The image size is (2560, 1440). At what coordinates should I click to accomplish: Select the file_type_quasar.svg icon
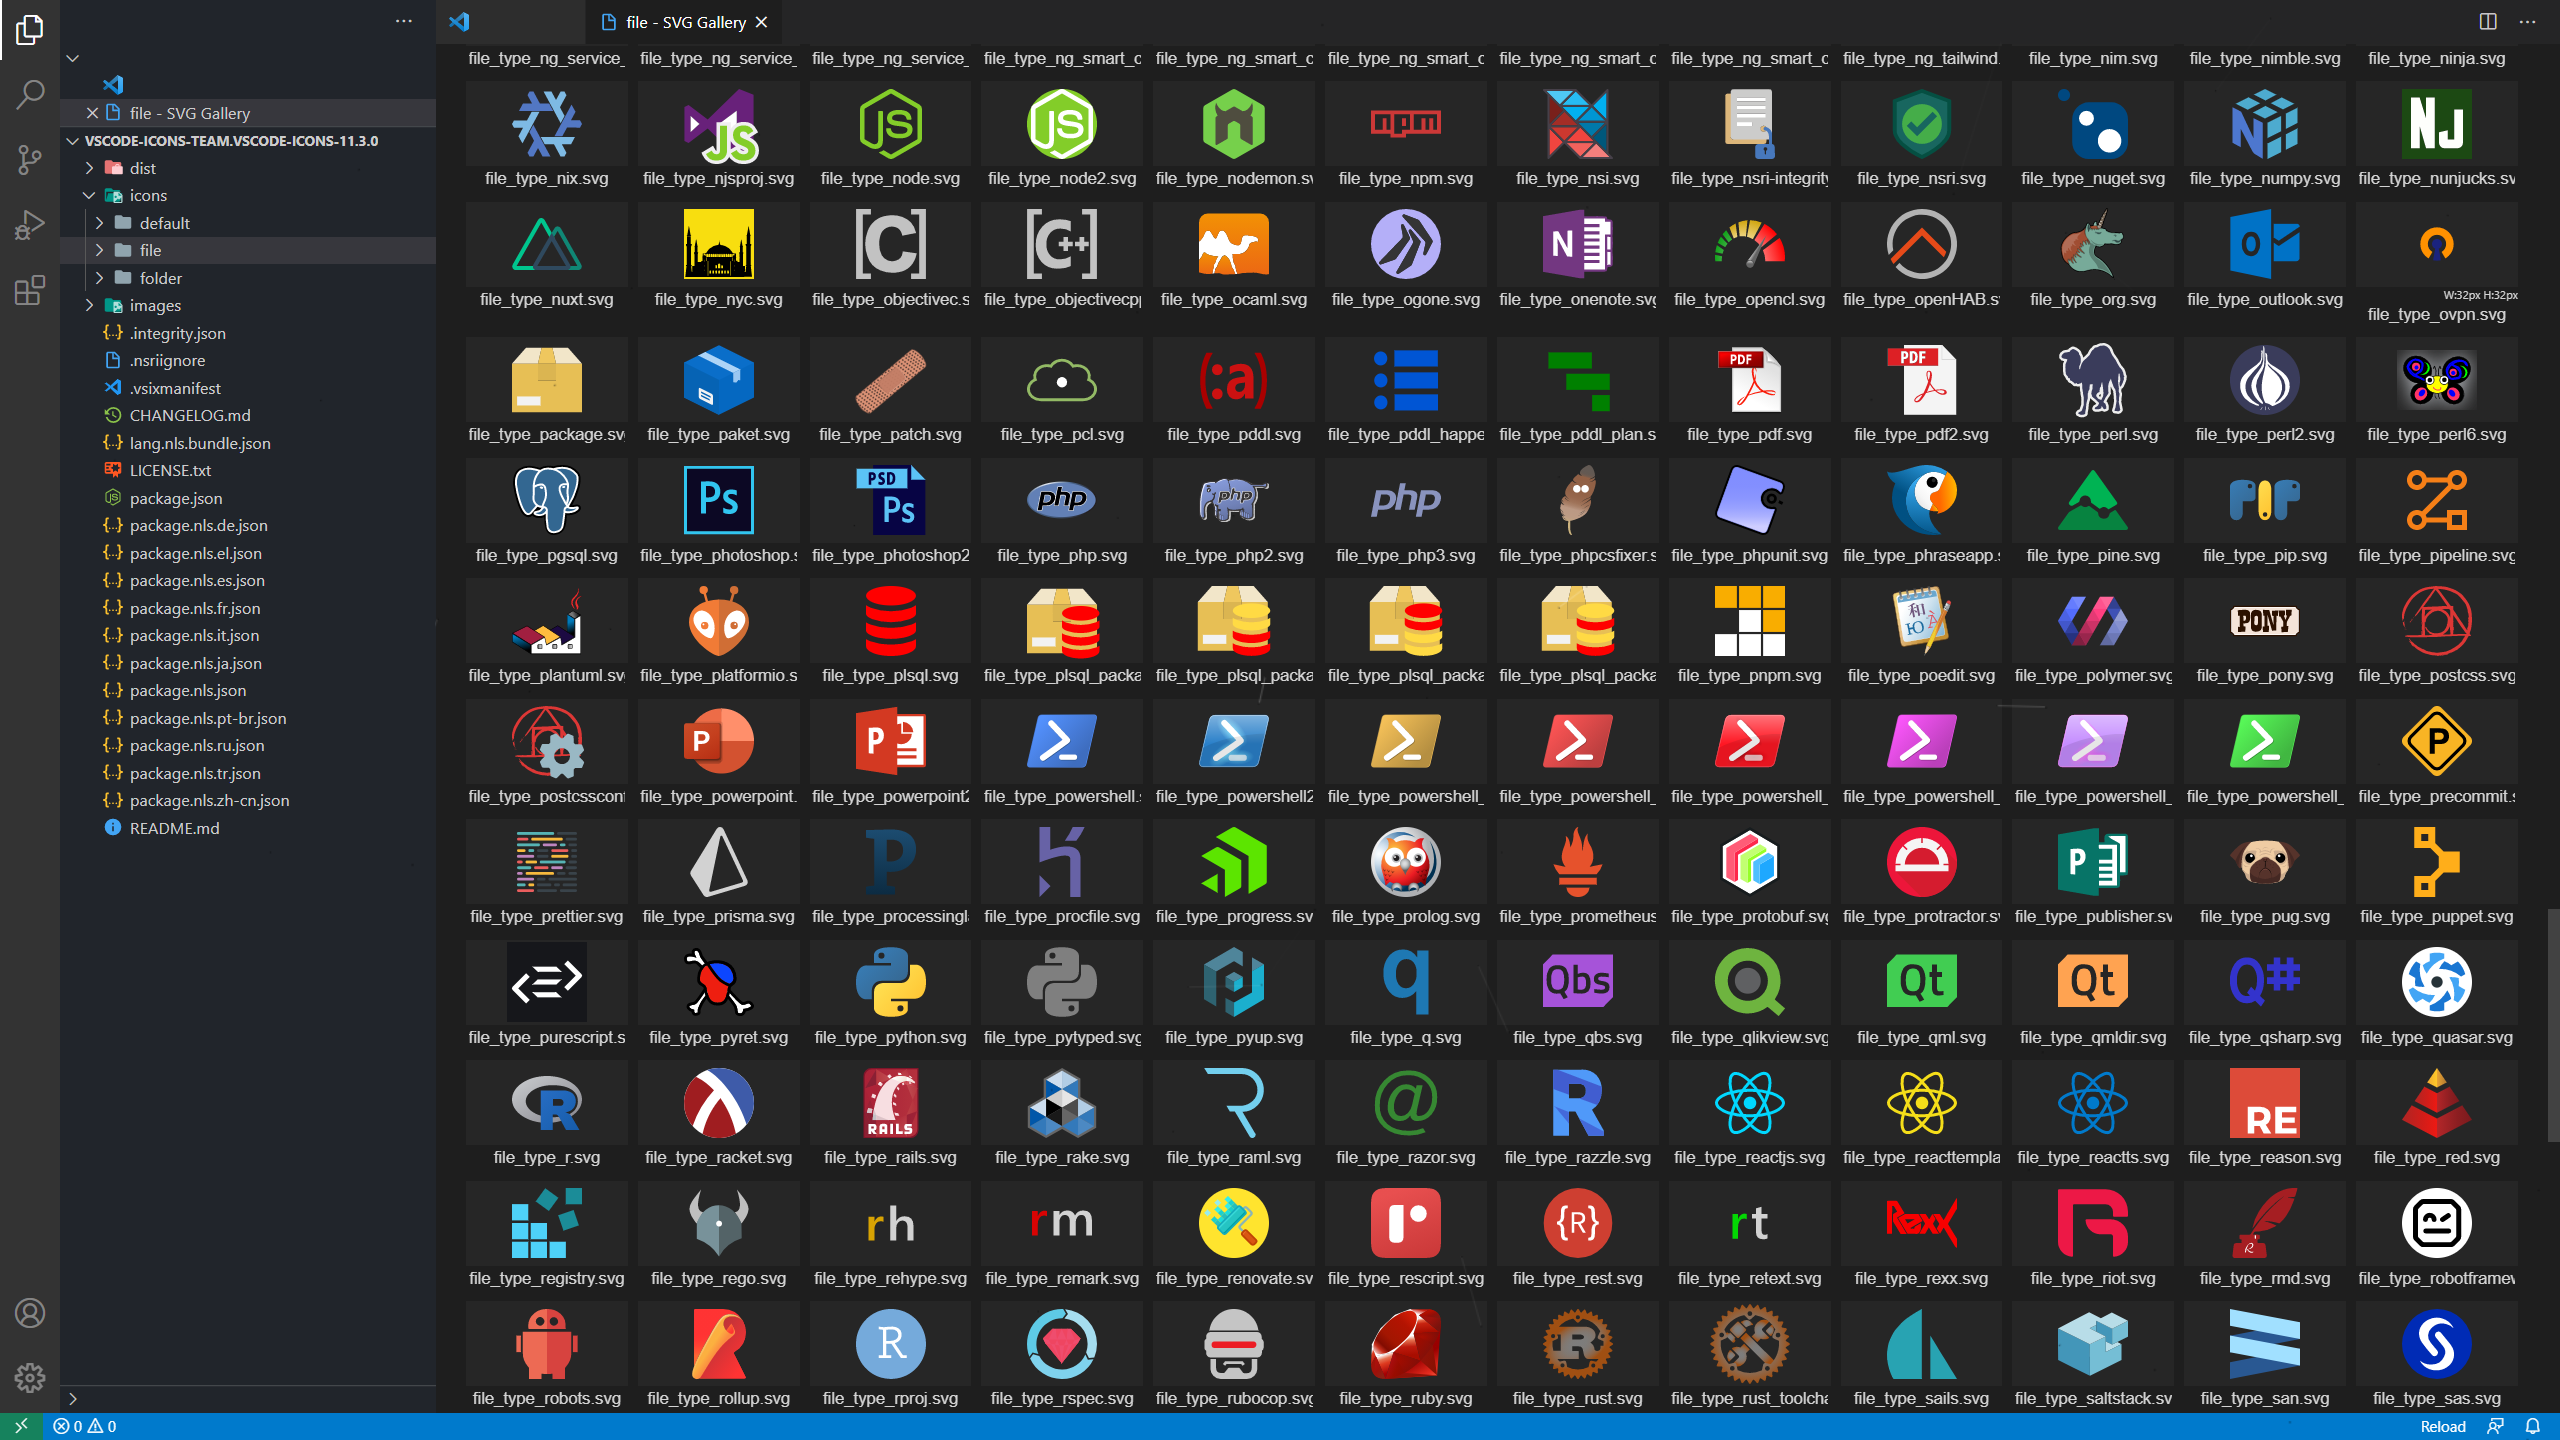(2436, 983)
